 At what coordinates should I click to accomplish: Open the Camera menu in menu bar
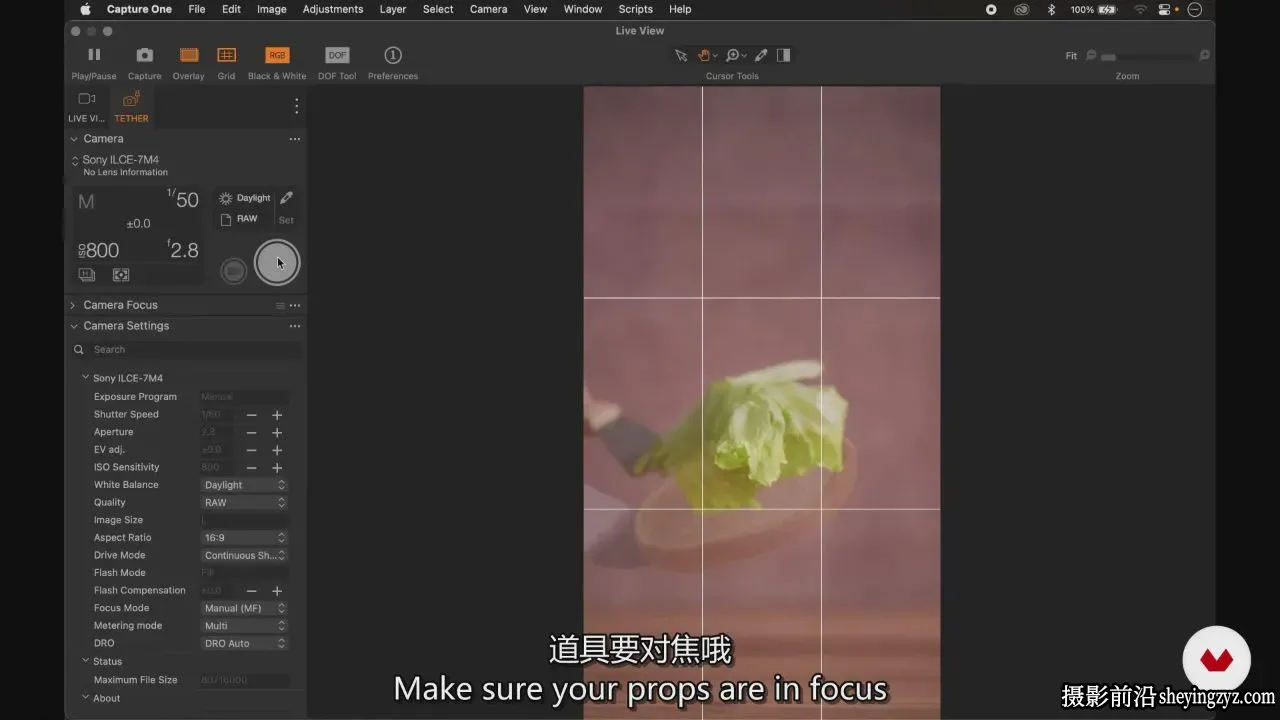[x=489, y=9]
